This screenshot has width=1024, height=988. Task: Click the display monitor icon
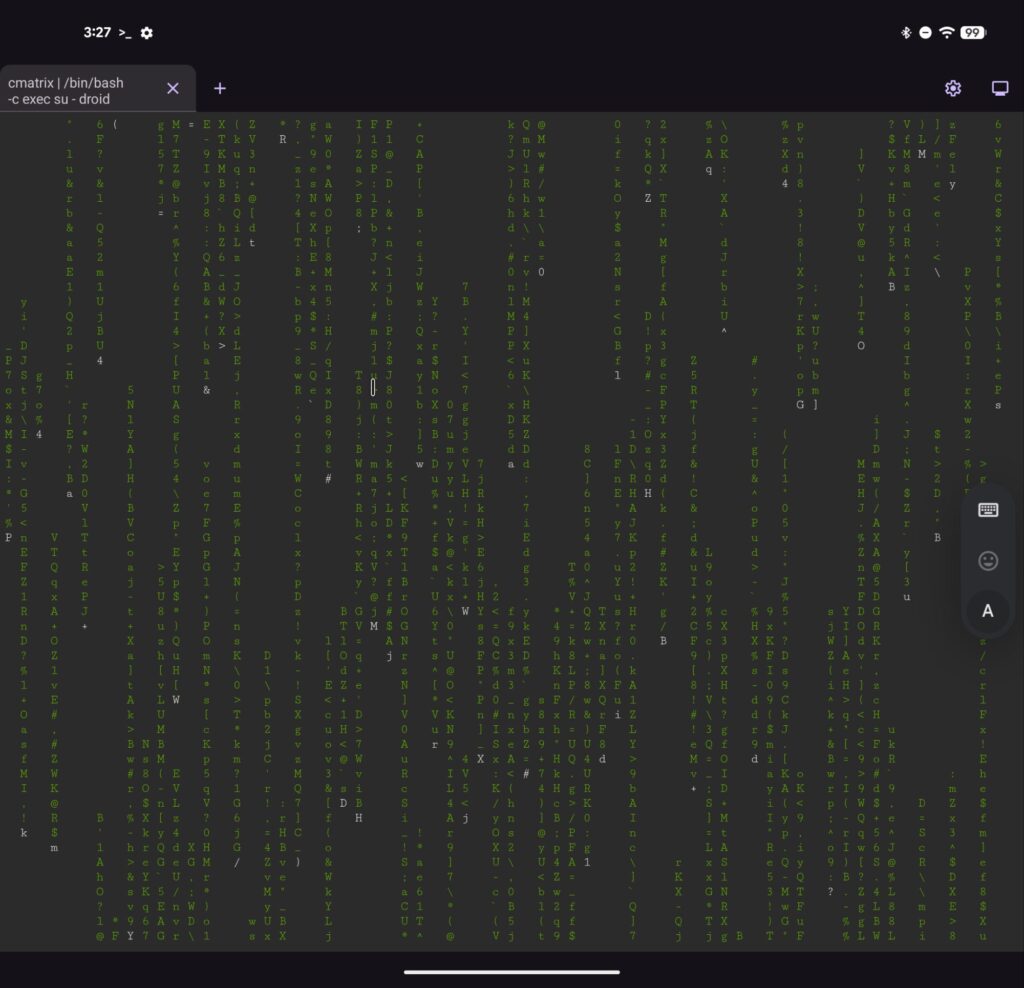999,89
